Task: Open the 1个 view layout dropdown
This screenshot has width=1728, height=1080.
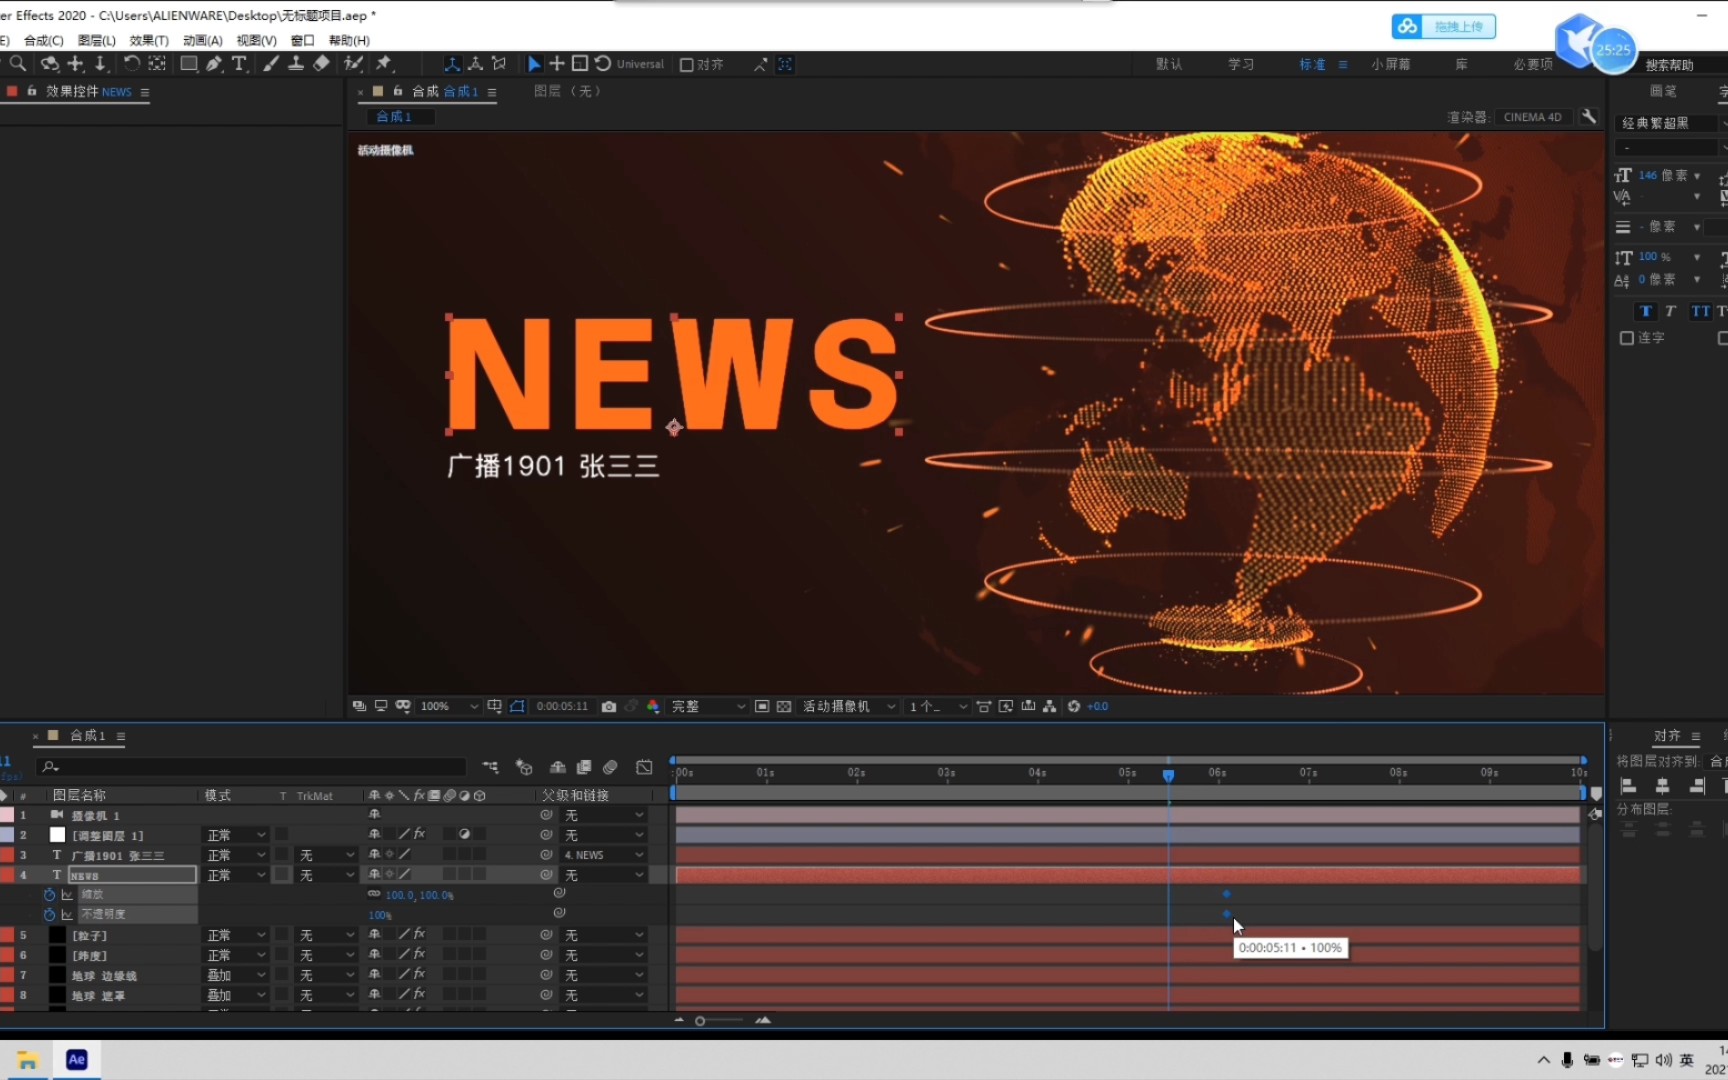Action: [938, 706]
